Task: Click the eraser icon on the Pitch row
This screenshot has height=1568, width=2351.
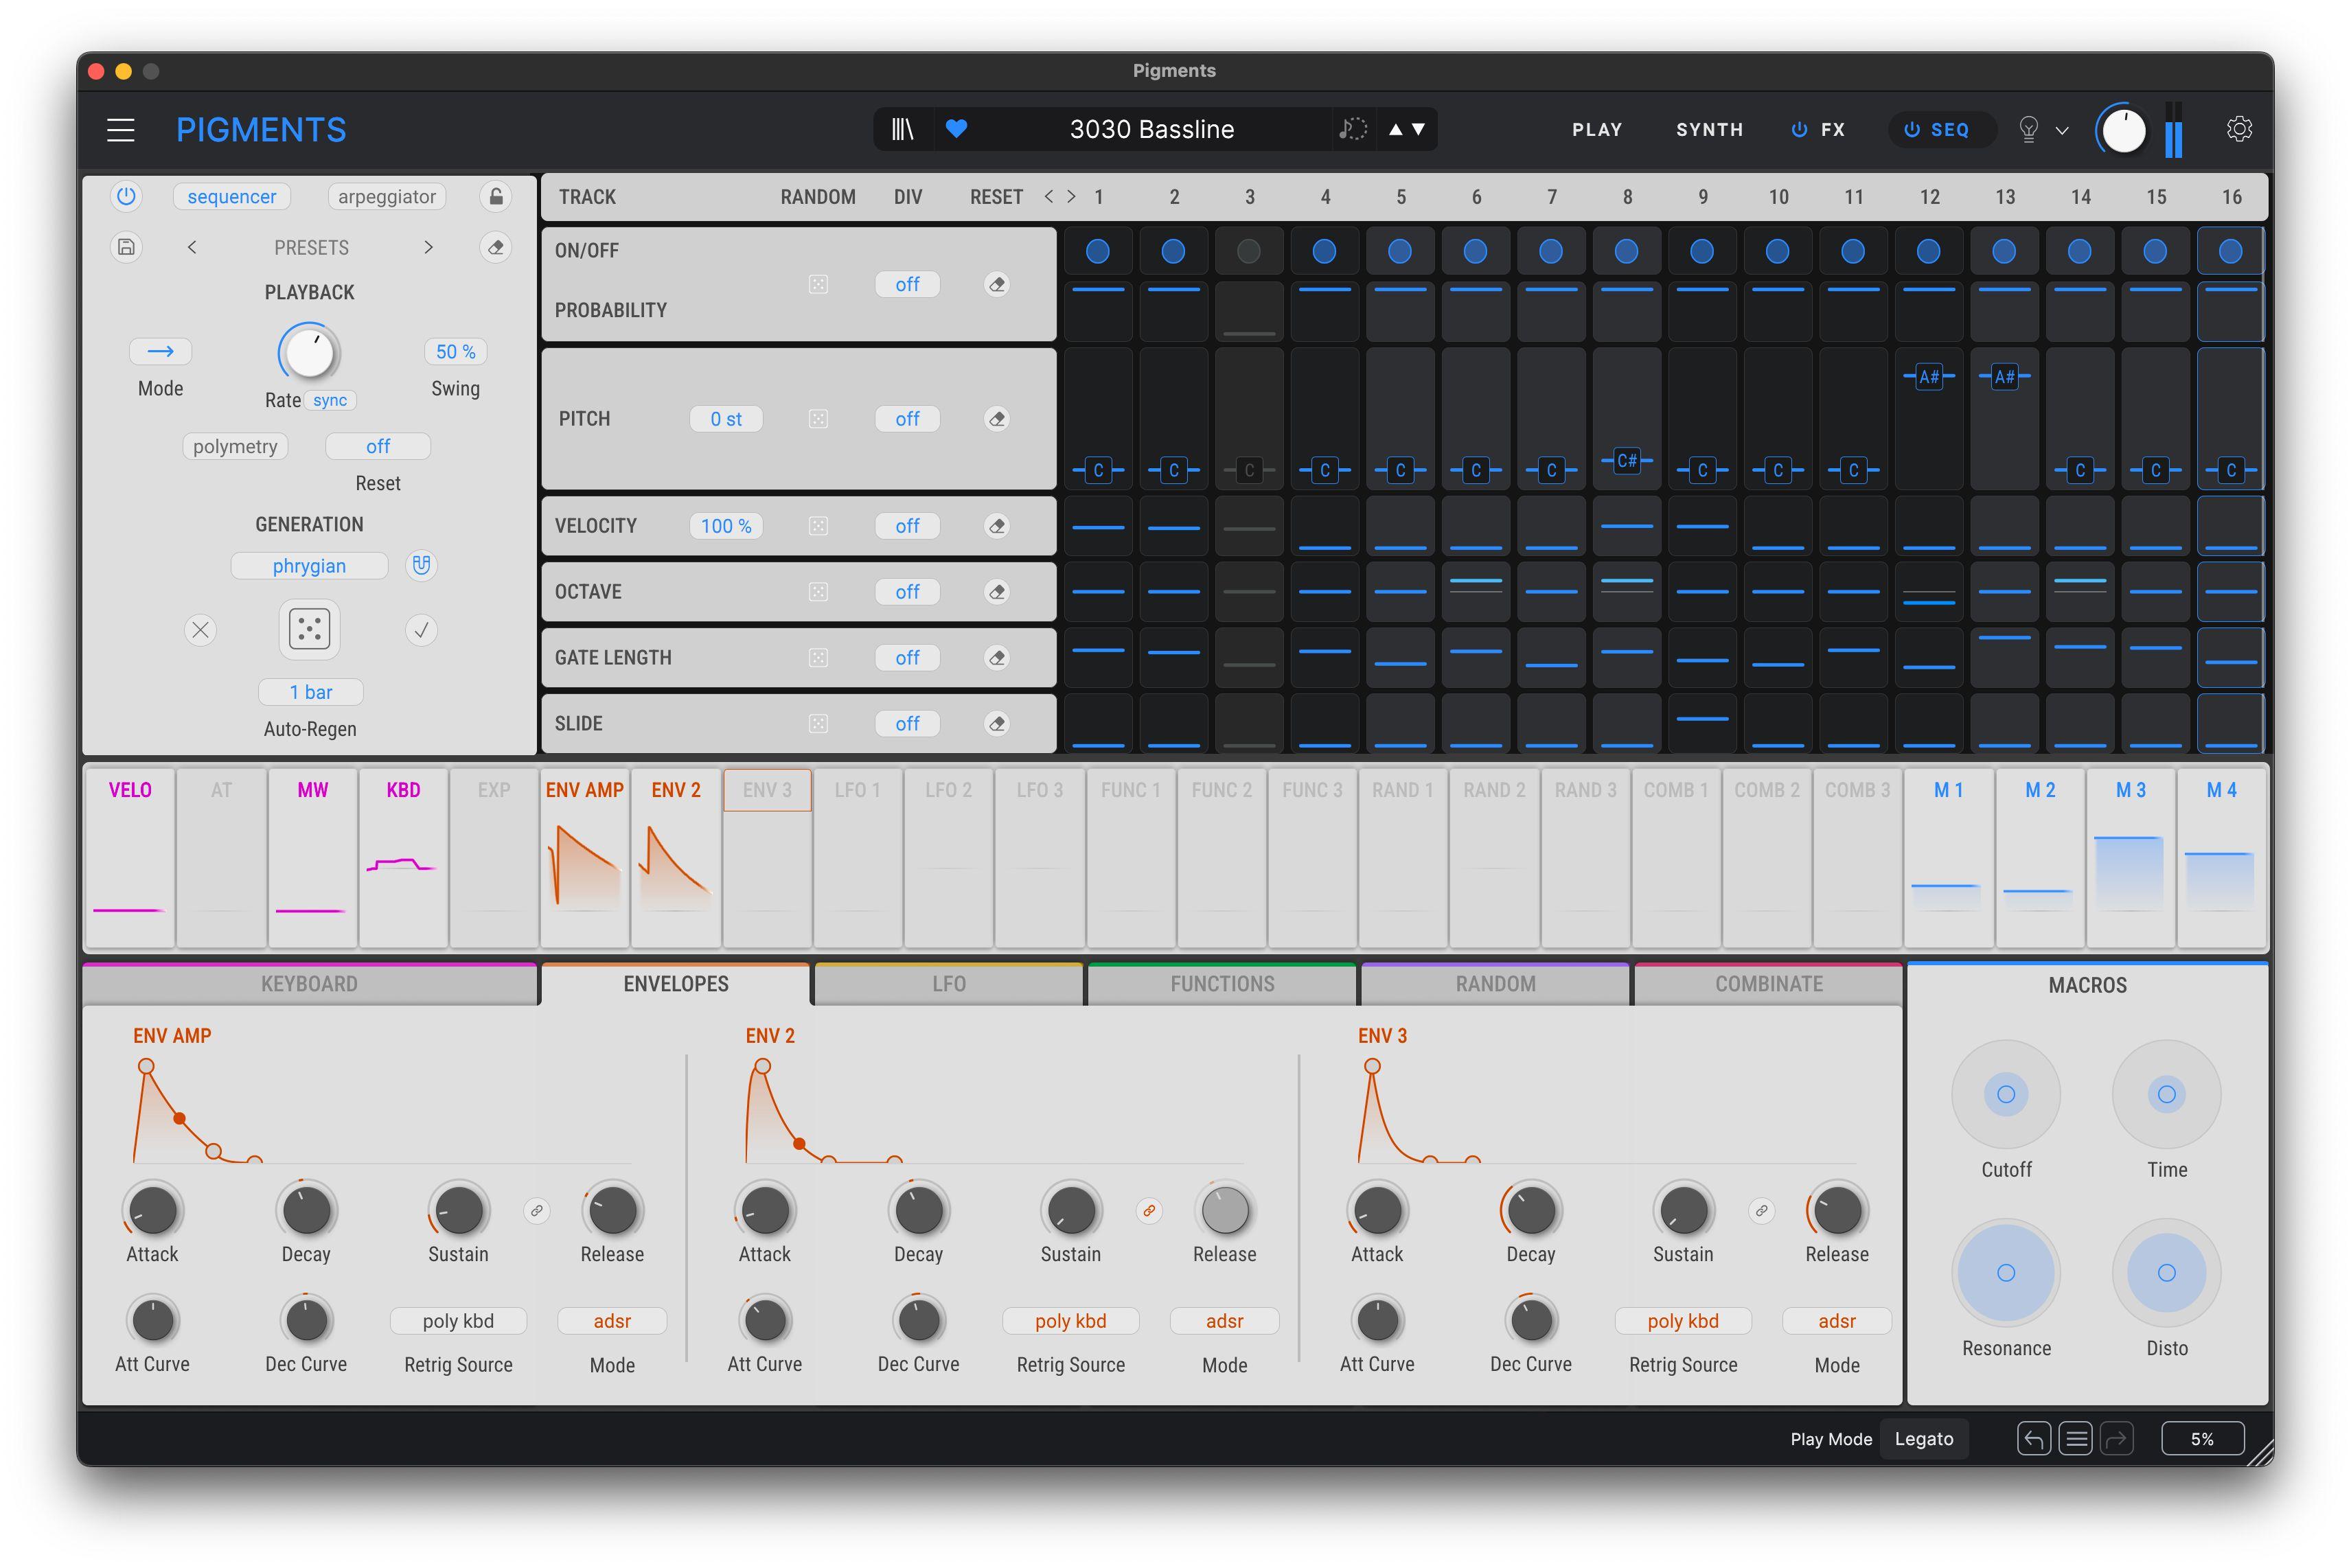Action: point(997,418)
